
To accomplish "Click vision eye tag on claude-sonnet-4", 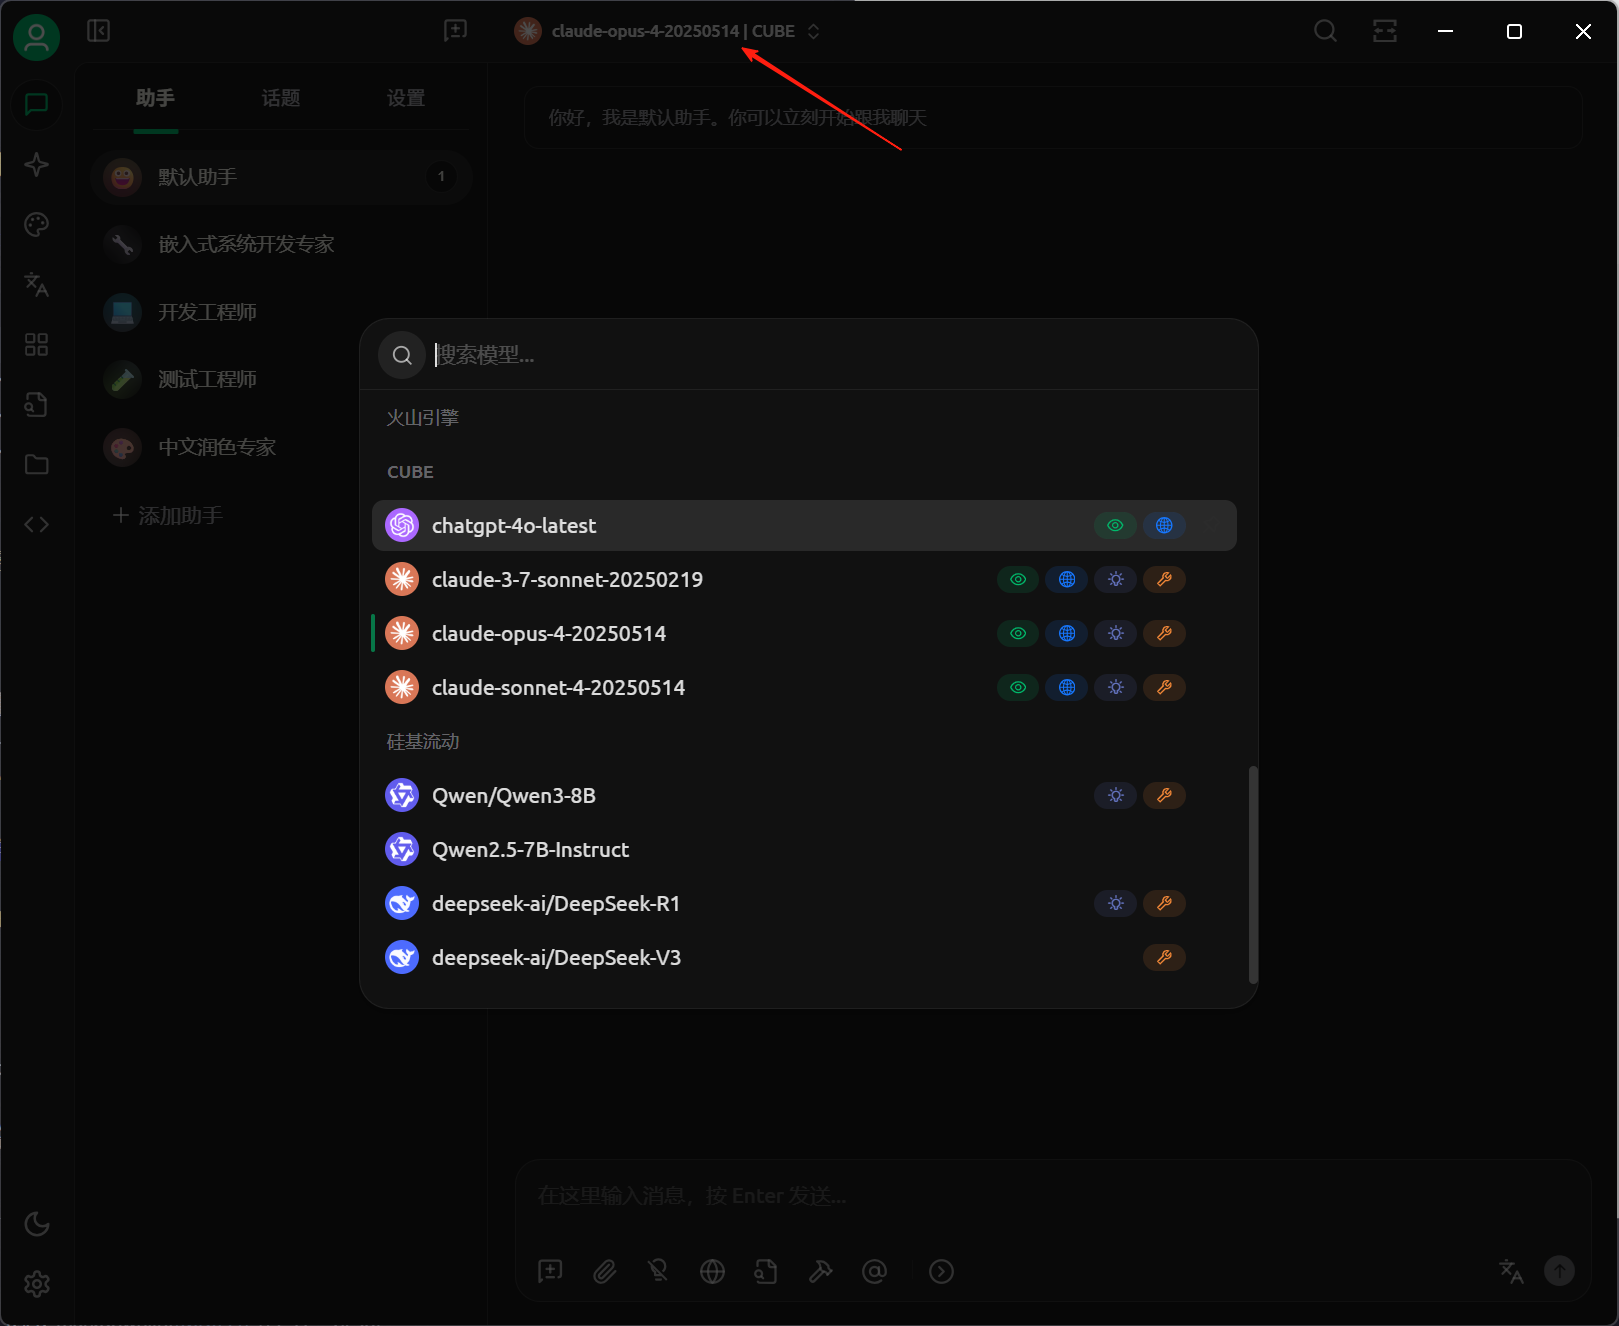I will pyautogui.click(x=1018, y=687).
